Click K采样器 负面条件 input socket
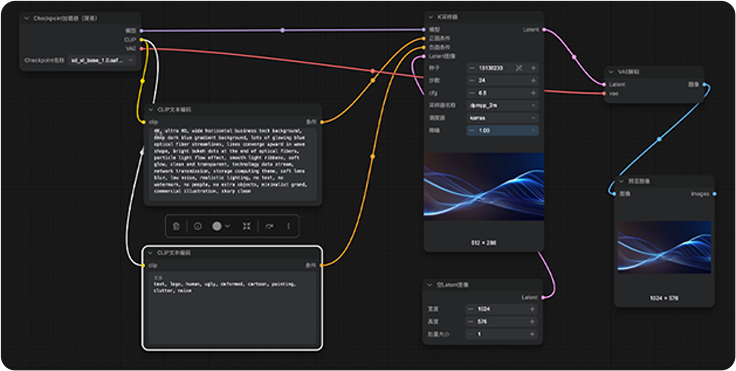This screenshot has height=371, width=736. coord(424,47)
